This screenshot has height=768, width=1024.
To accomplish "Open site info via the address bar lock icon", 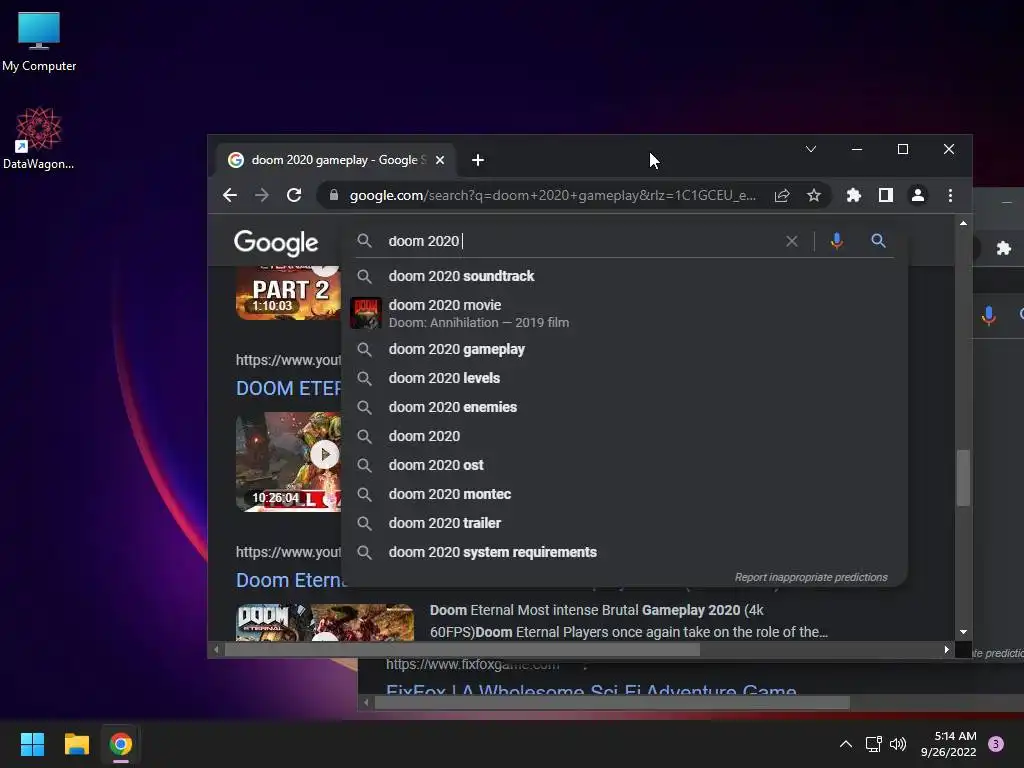I will 334,195.
